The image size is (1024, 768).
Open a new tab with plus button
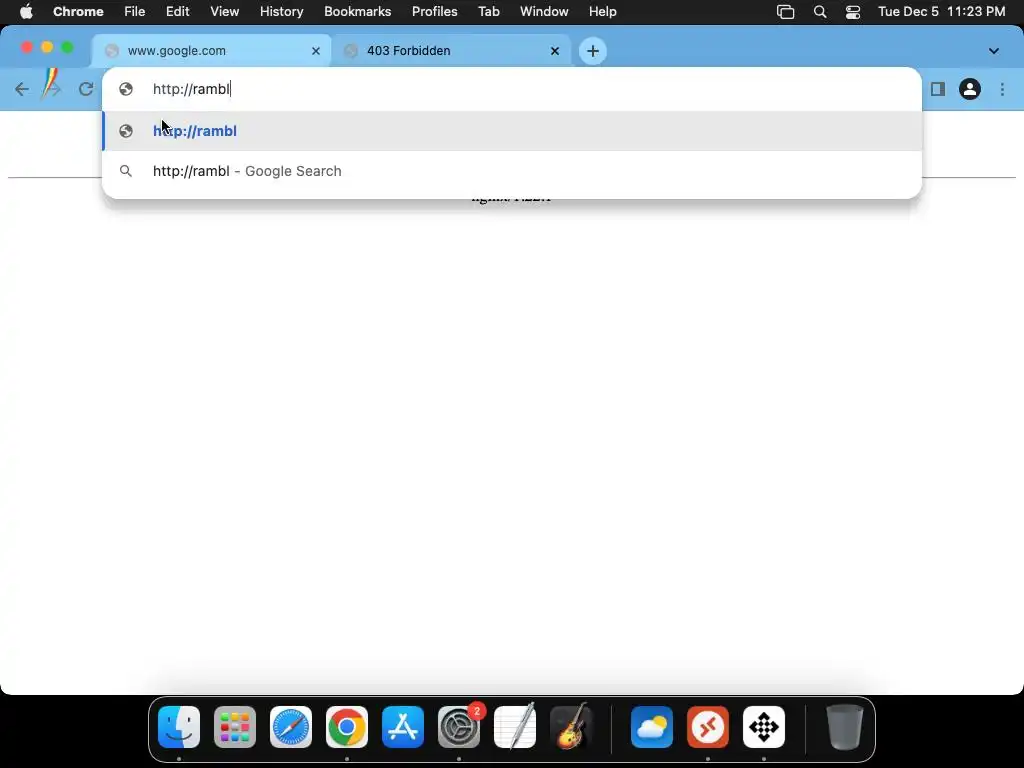593,51
